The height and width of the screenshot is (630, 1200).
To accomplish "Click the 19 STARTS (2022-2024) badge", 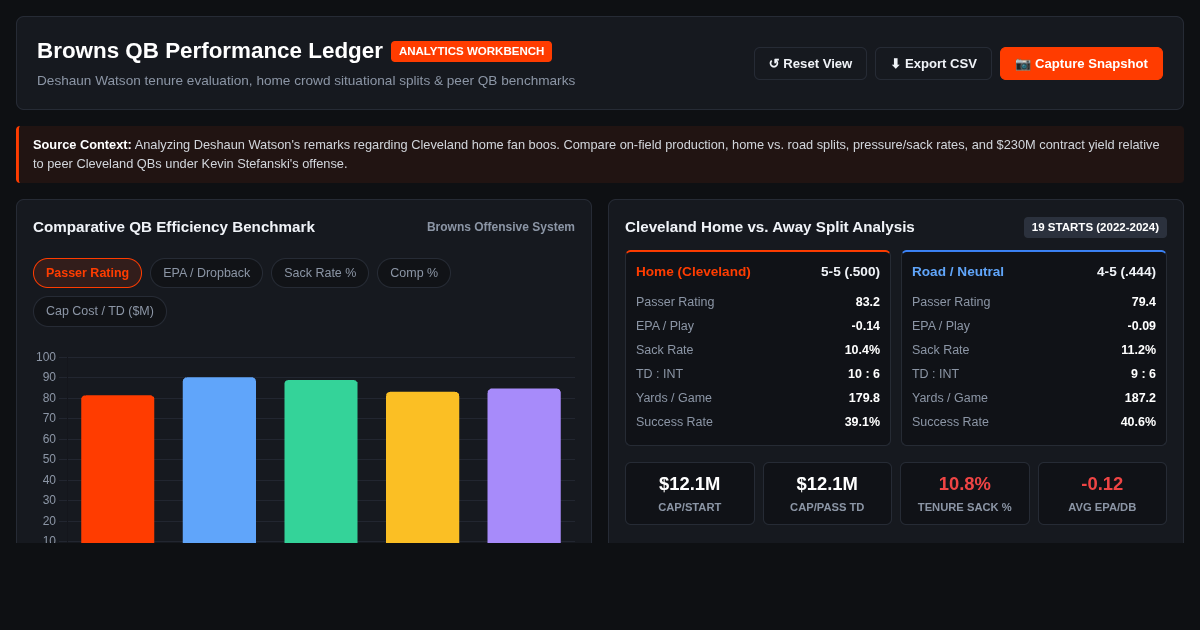I will [1095, 227].
